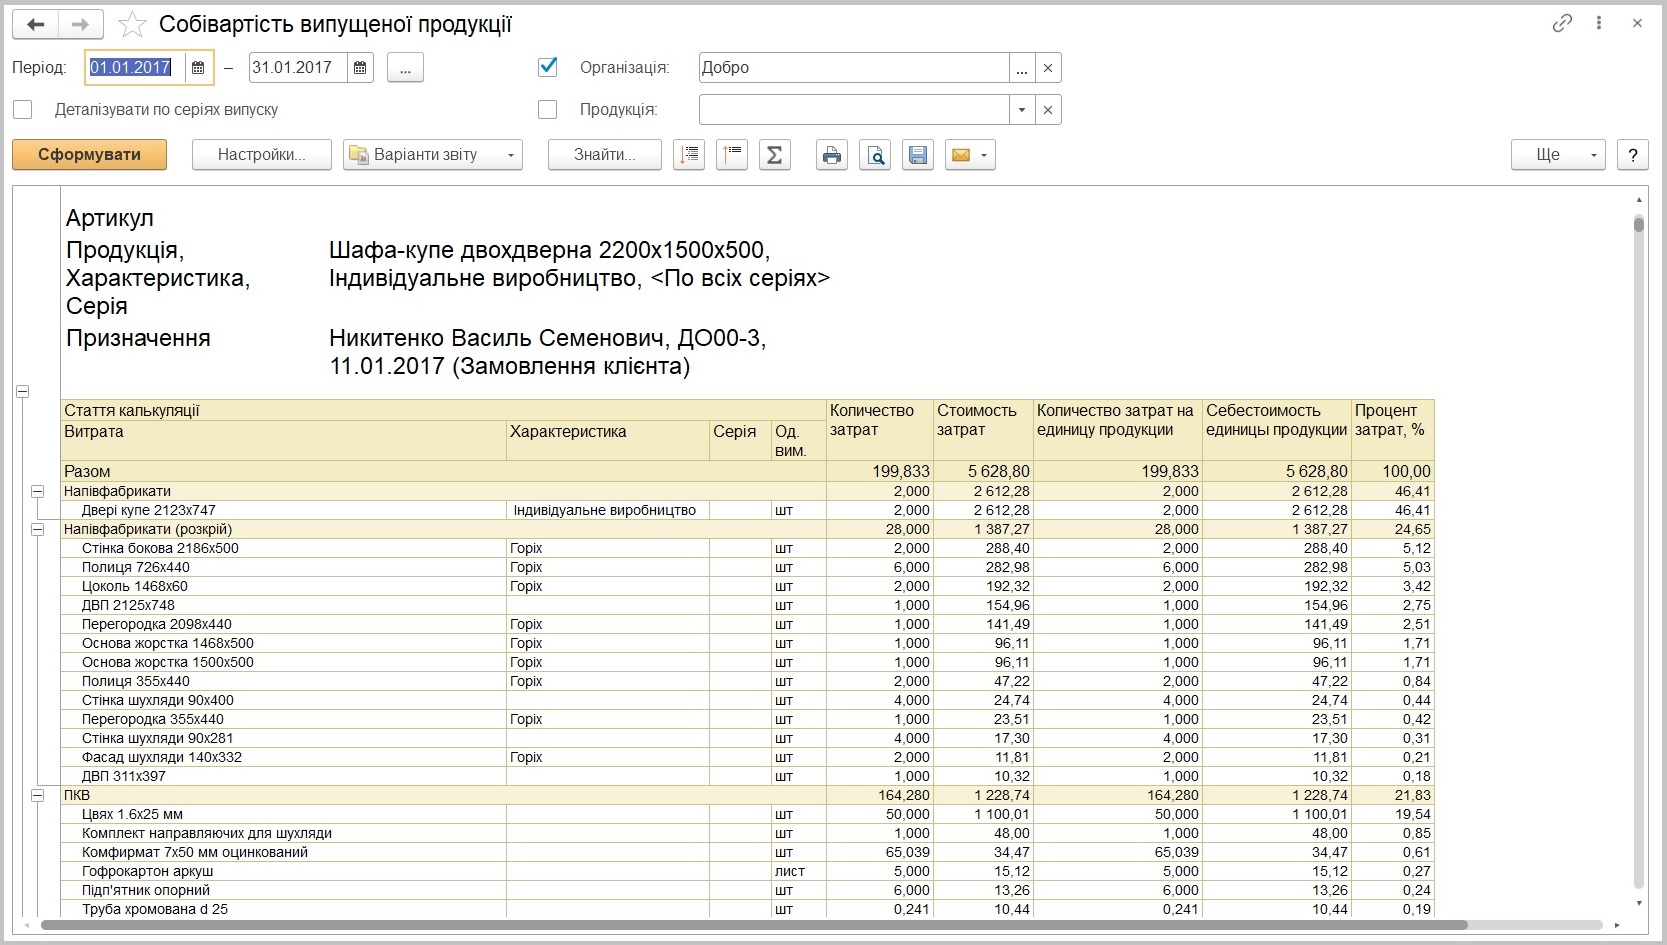Collapse the Напівфабрикати (розкрій) group

click(37, 529)
